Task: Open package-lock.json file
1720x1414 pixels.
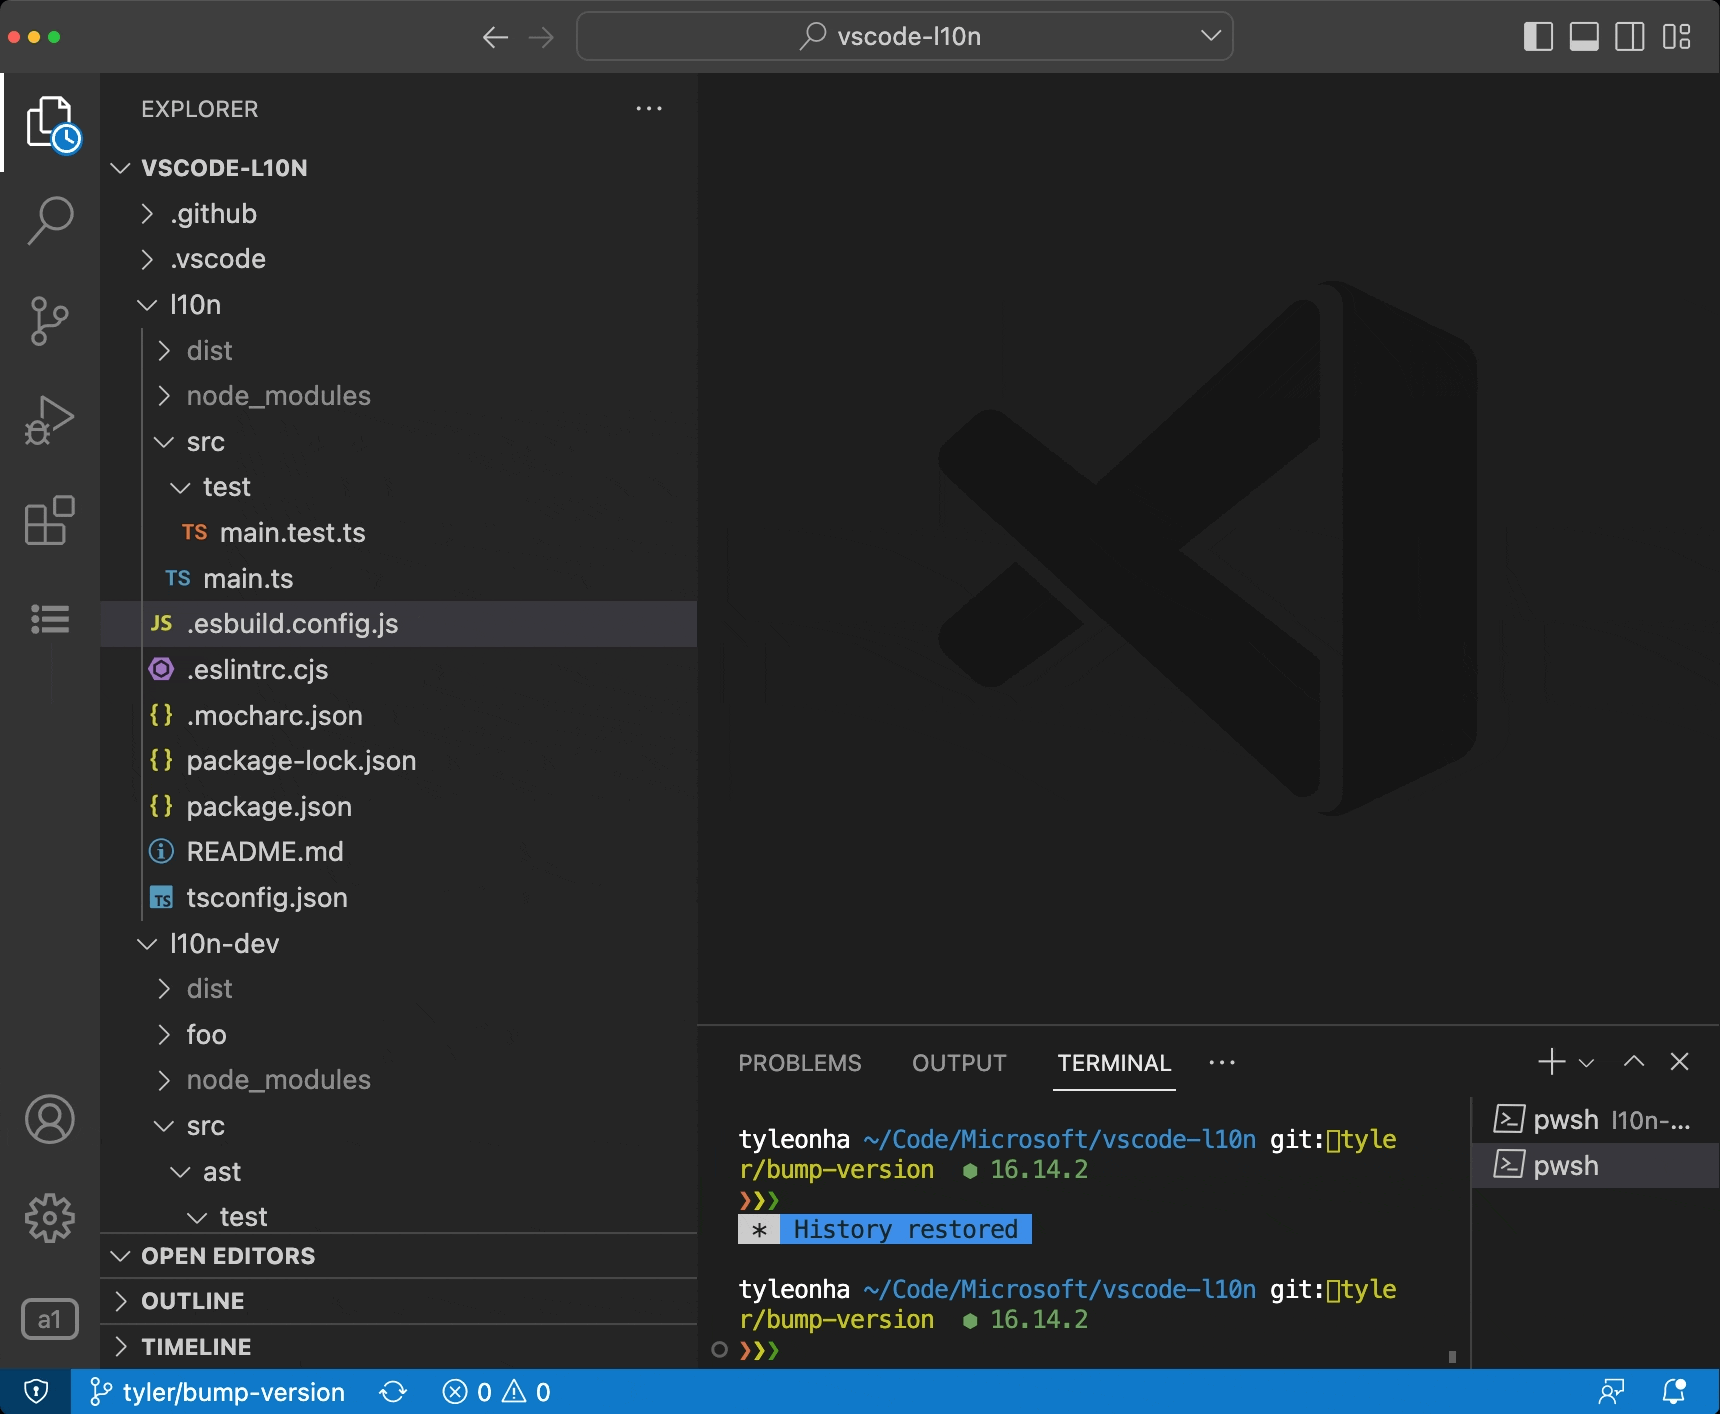Action: [x=398, y=761]
